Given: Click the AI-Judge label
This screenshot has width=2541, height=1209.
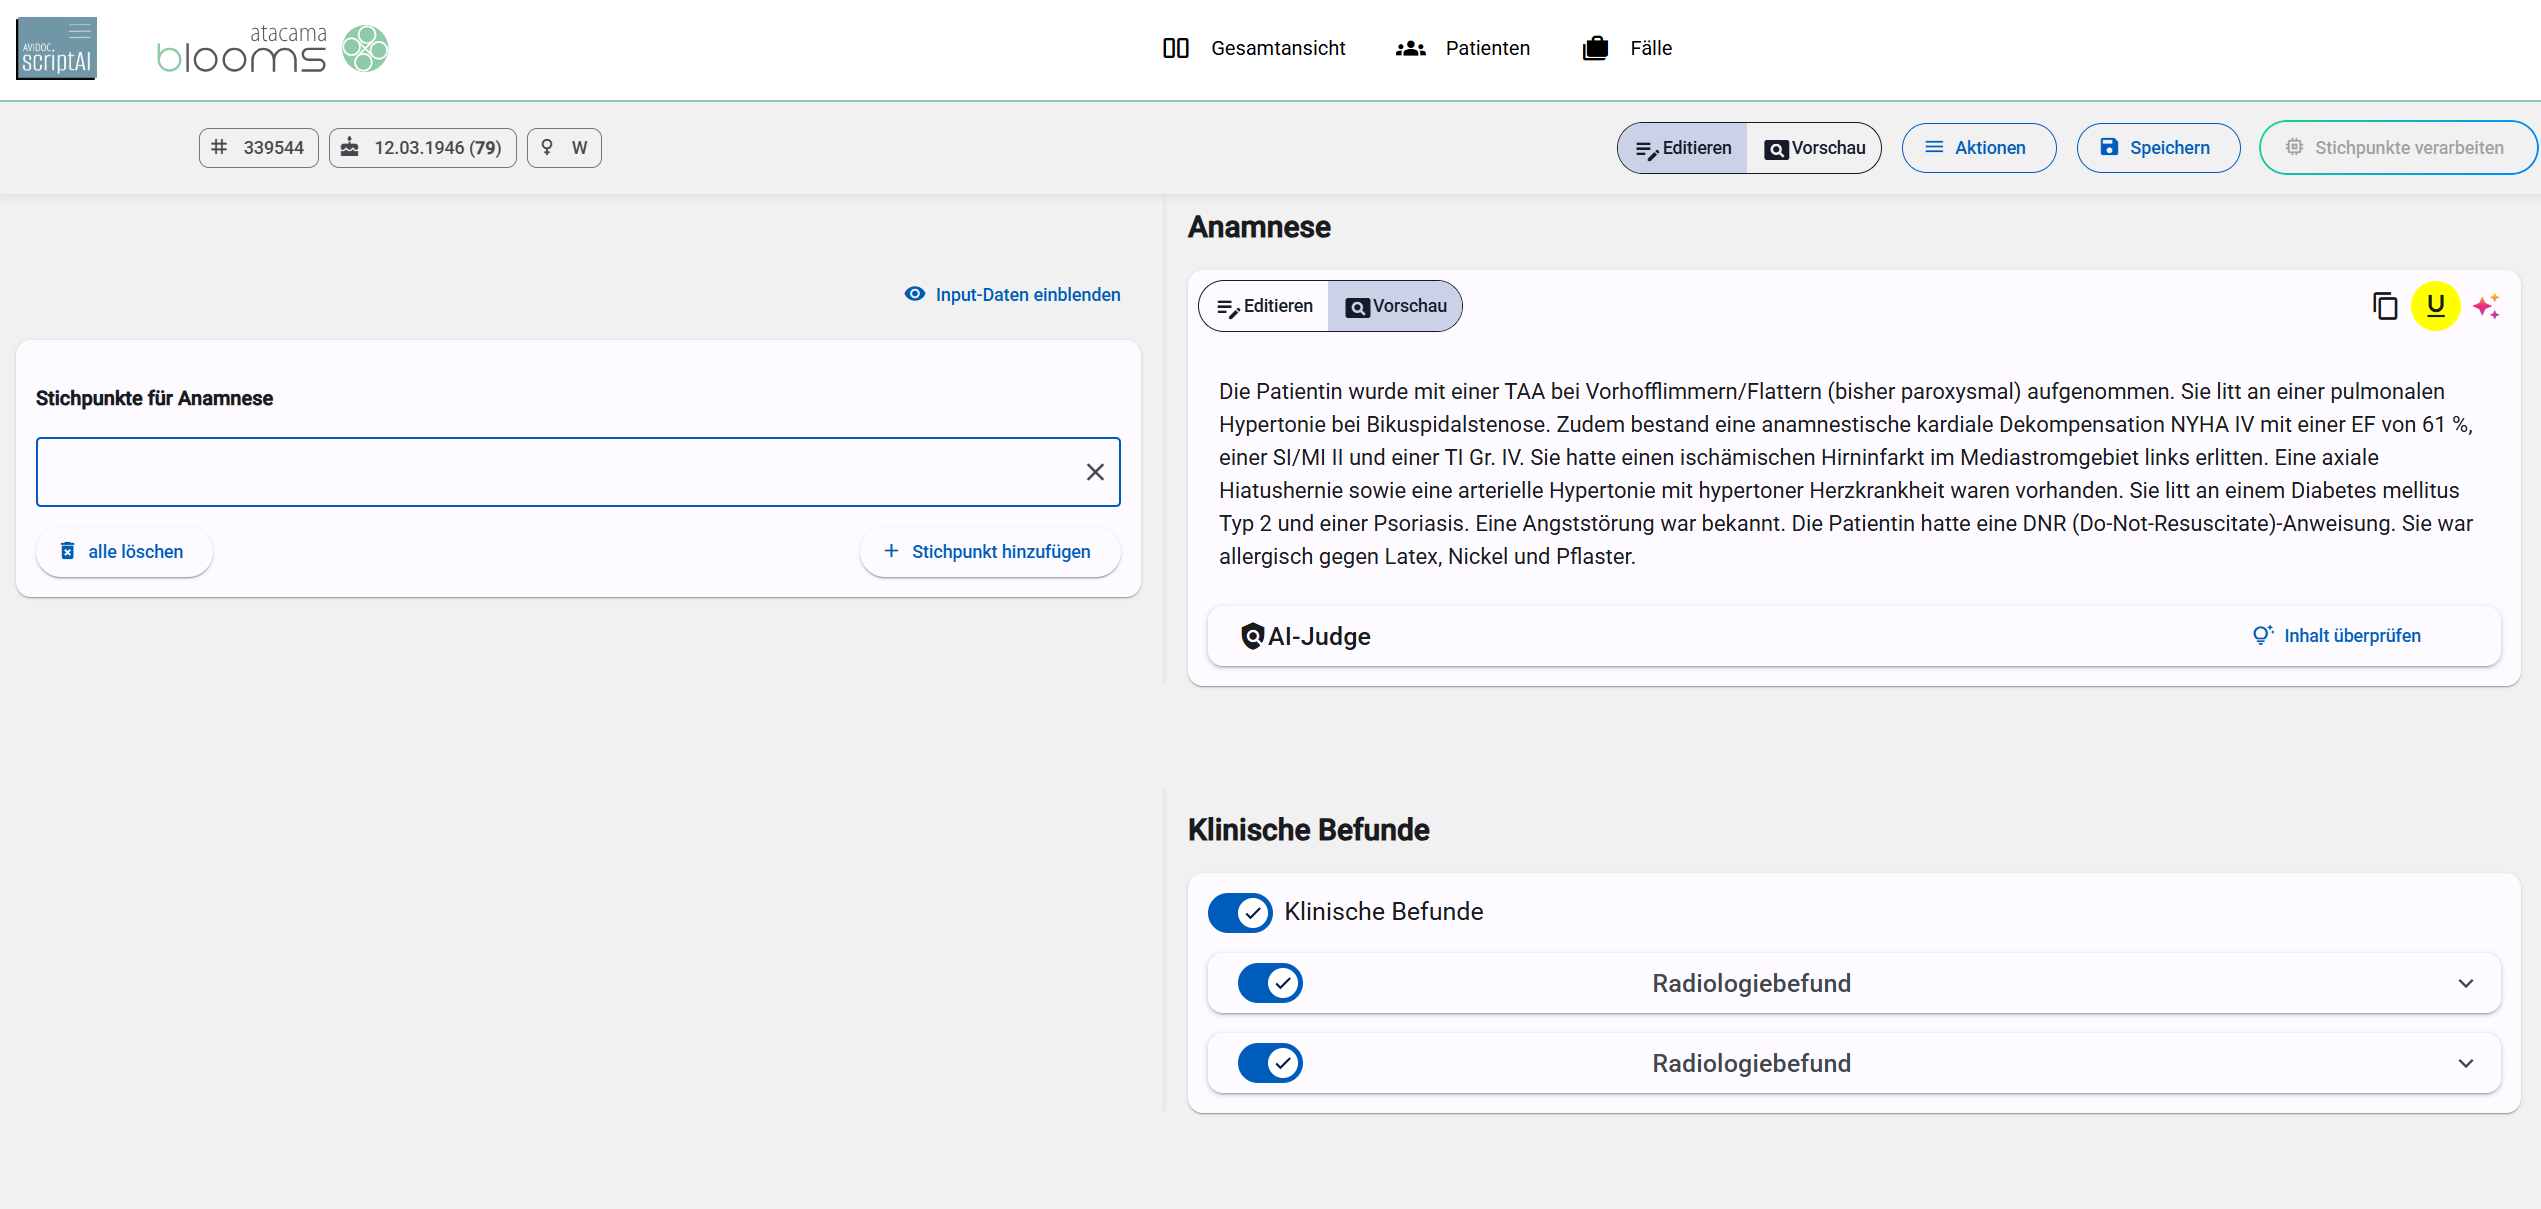Looking at the screenshot, I should (1319, 636).
